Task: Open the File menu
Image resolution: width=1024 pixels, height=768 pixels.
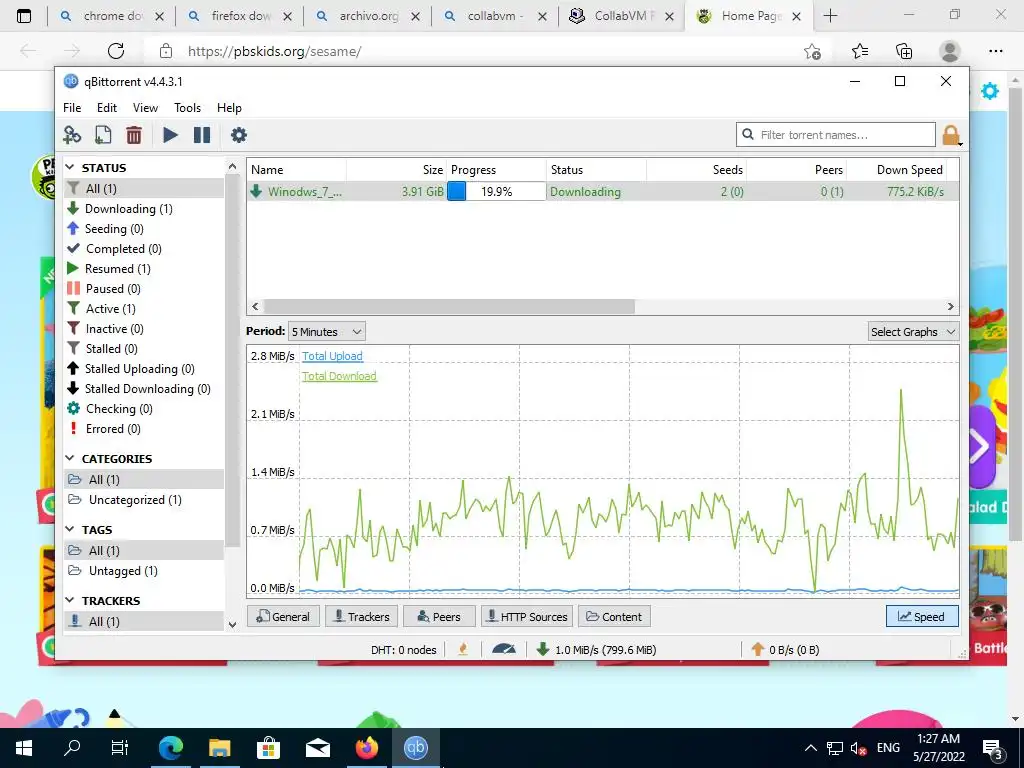Action: tap(72, 108)
